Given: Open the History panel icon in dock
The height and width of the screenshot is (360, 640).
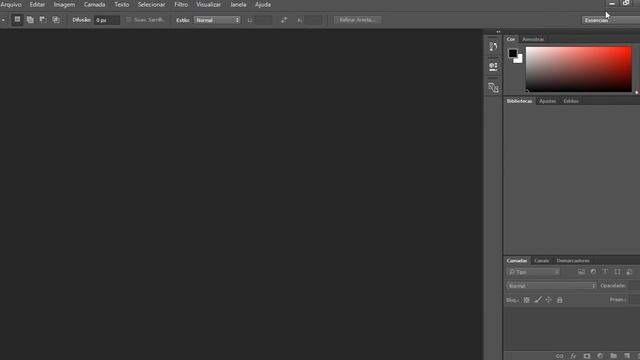Looking at the screenshot, I should [493, 47].
